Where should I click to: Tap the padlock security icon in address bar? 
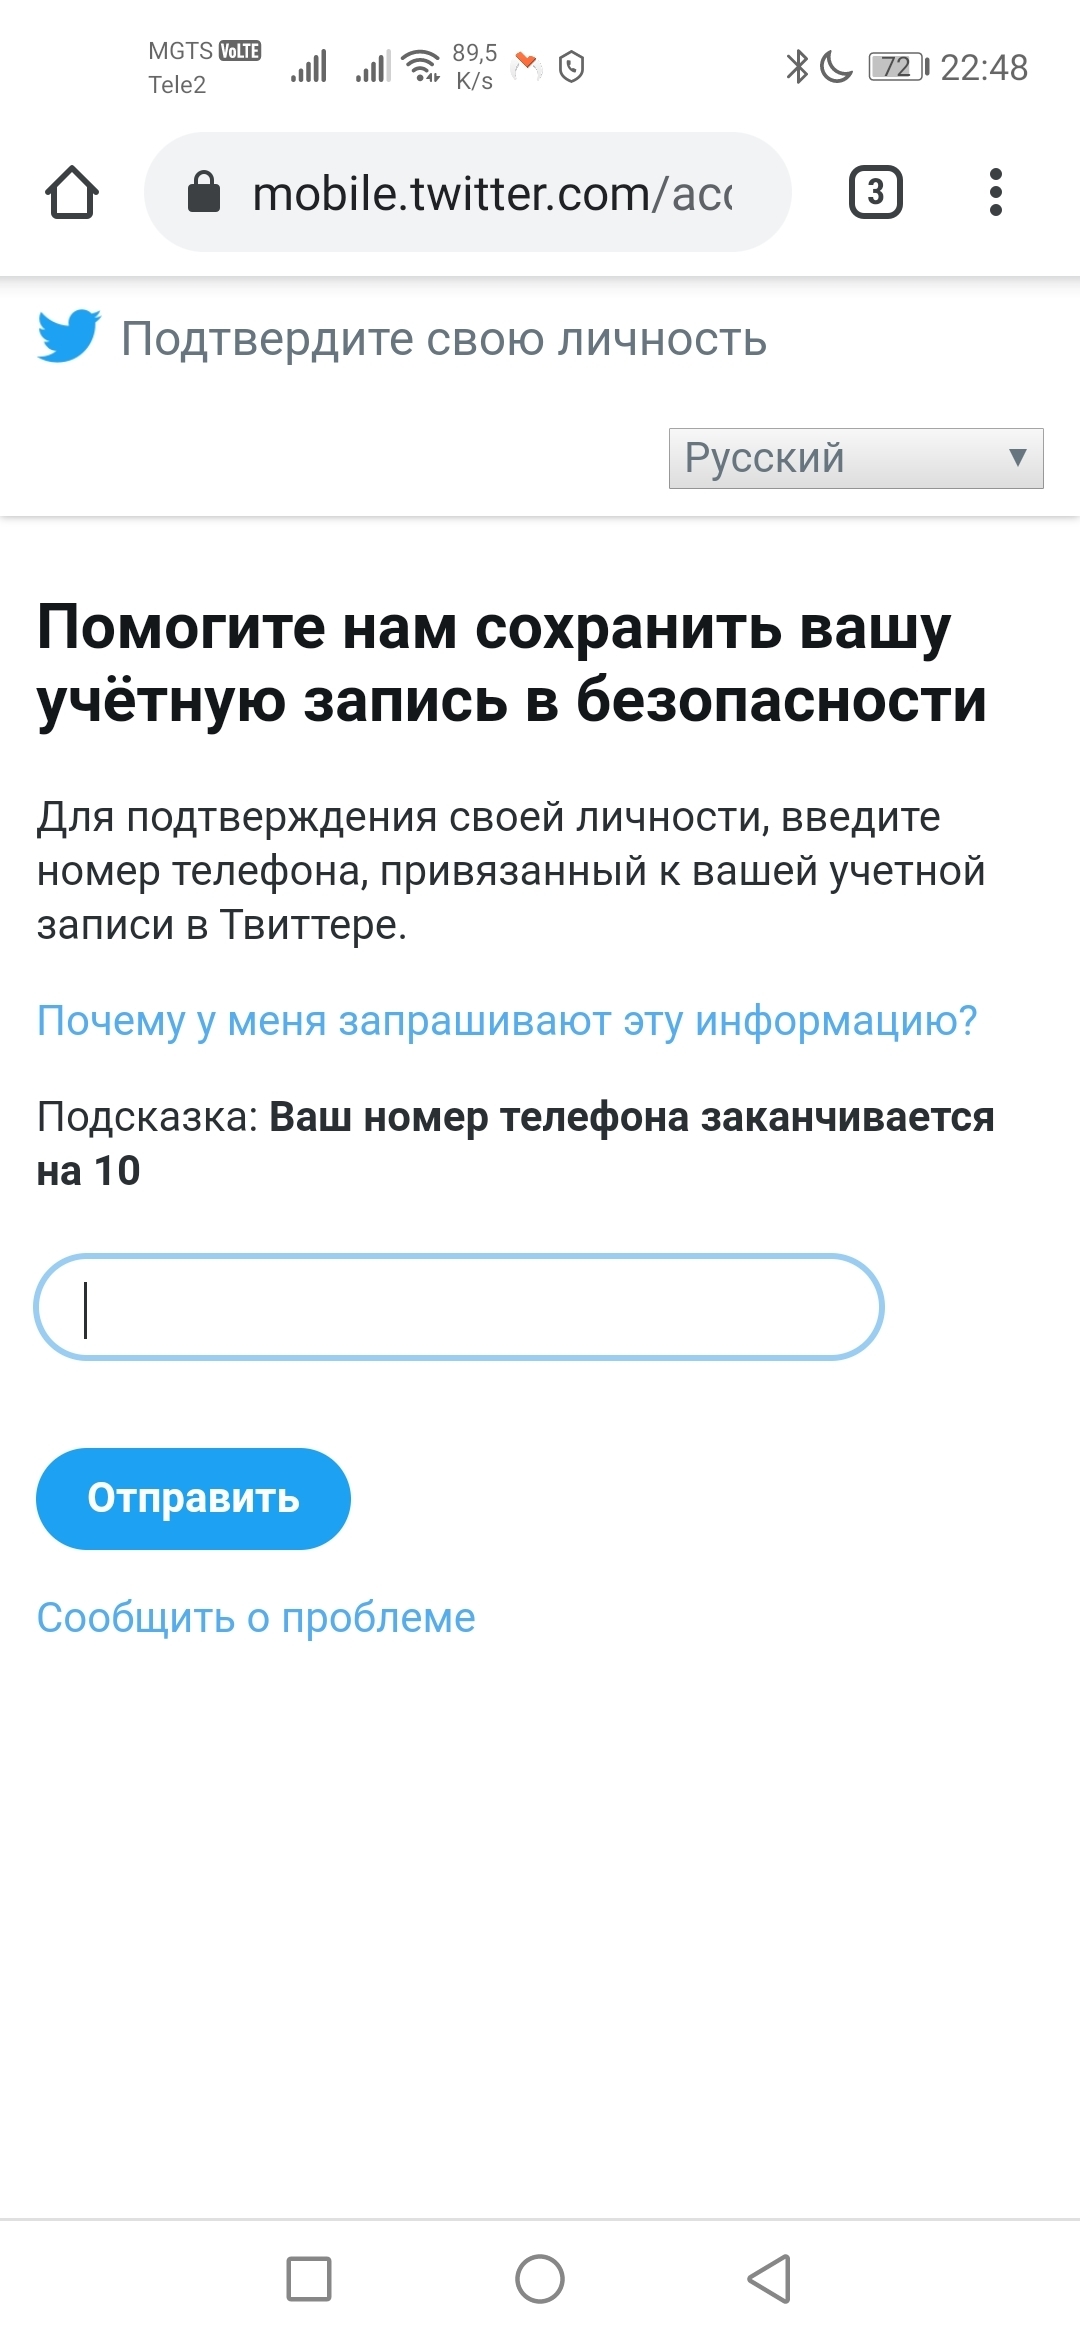tap(204, 191)
